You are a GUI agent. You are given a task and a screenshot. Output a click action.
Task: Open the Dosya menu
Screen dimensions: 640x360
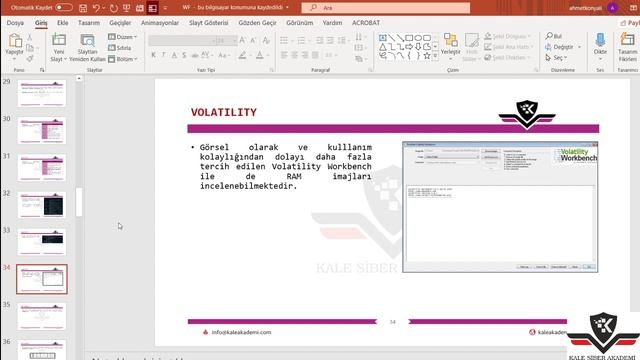(15, 23)
